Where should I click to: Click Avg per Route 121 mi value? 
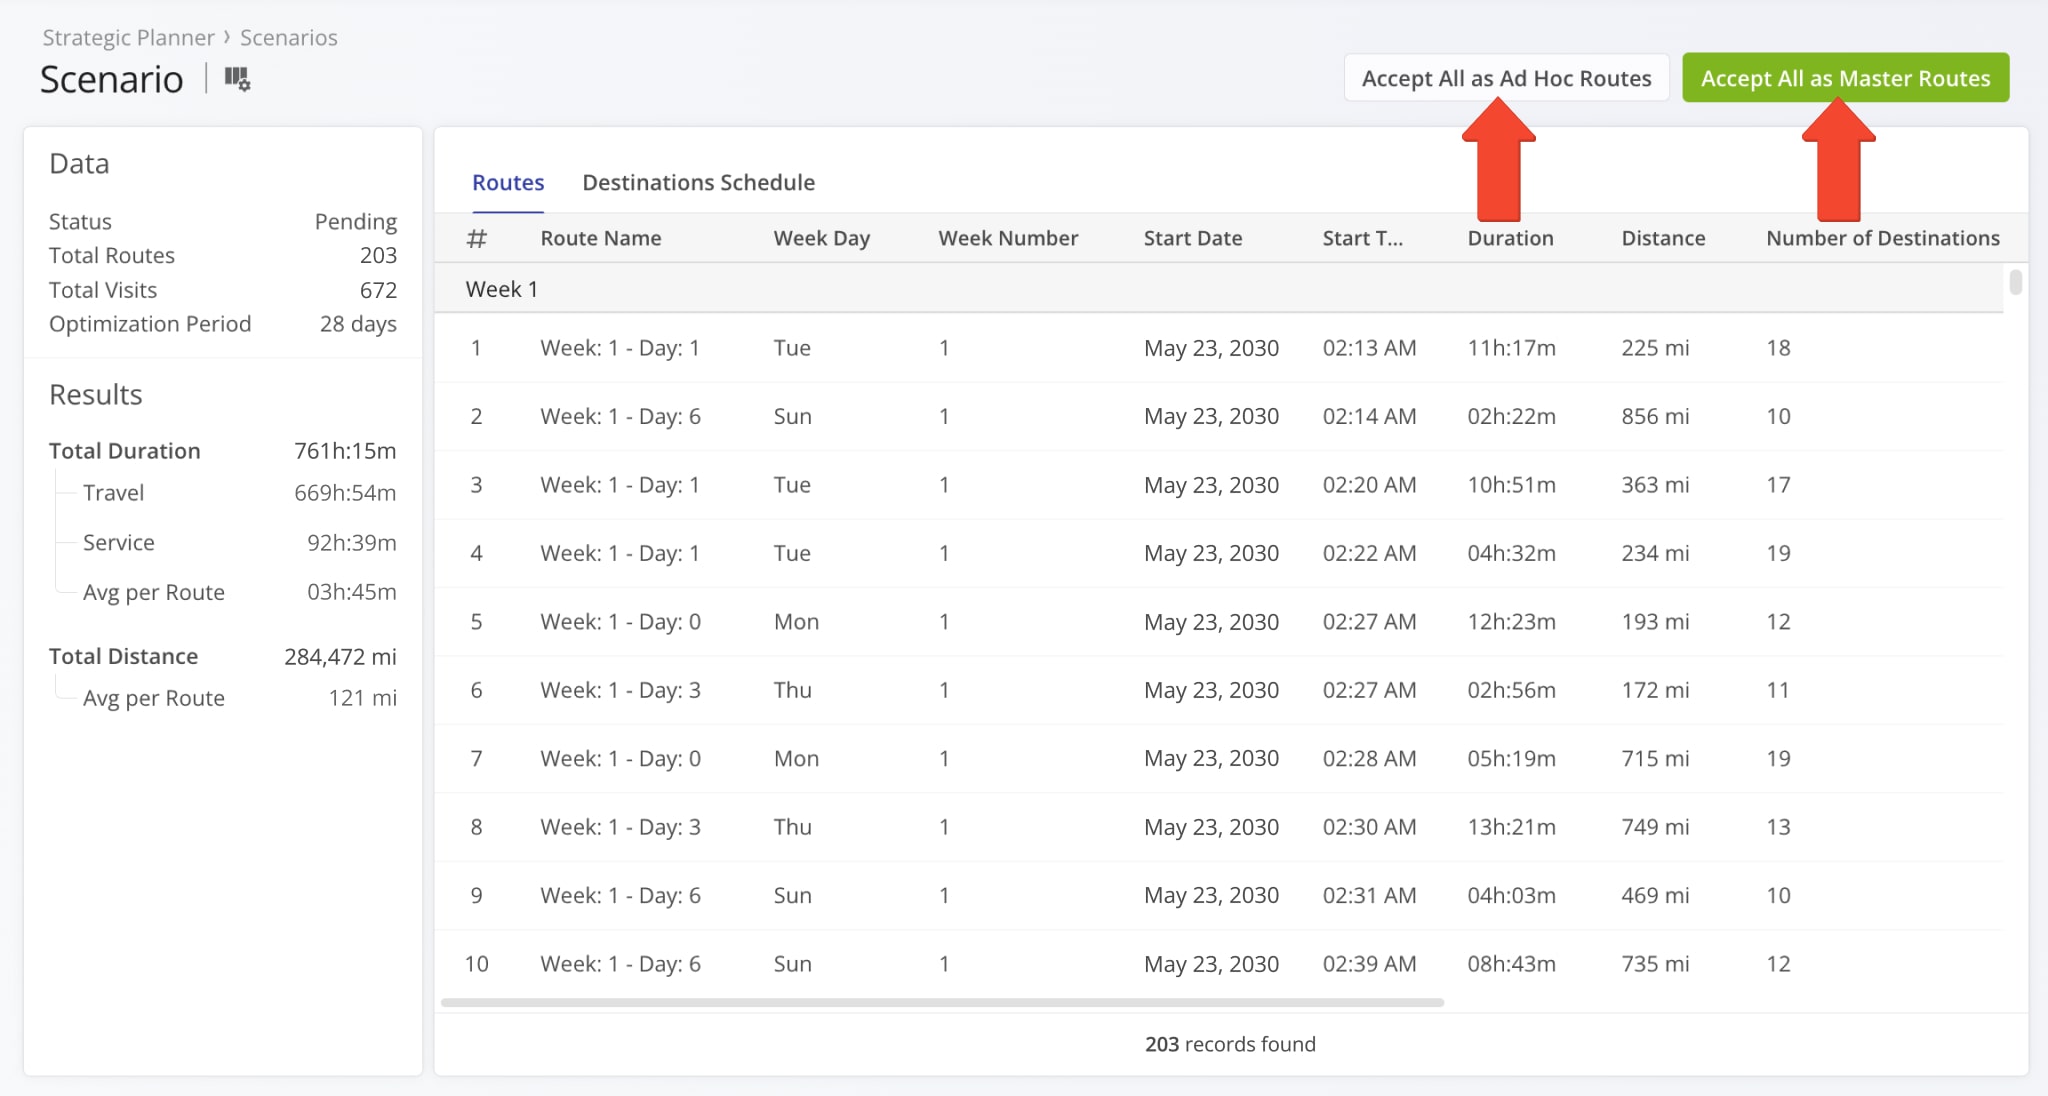click(x=362, y=698)
